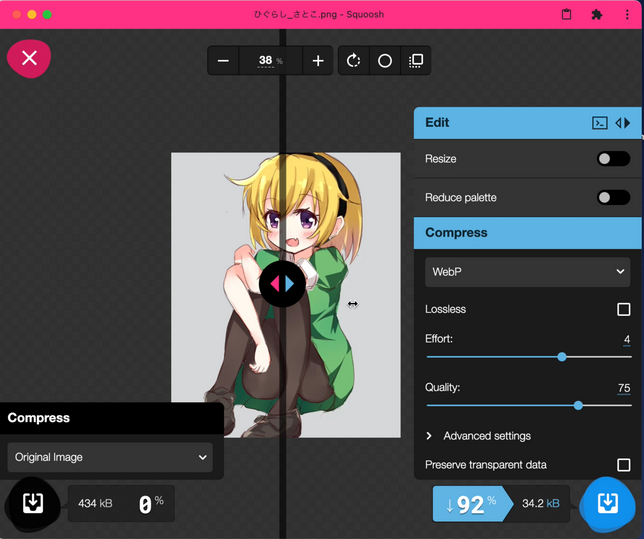
Task: Click the 434 kB original size label
Action: pyautogui.click(x=95, y=504)
